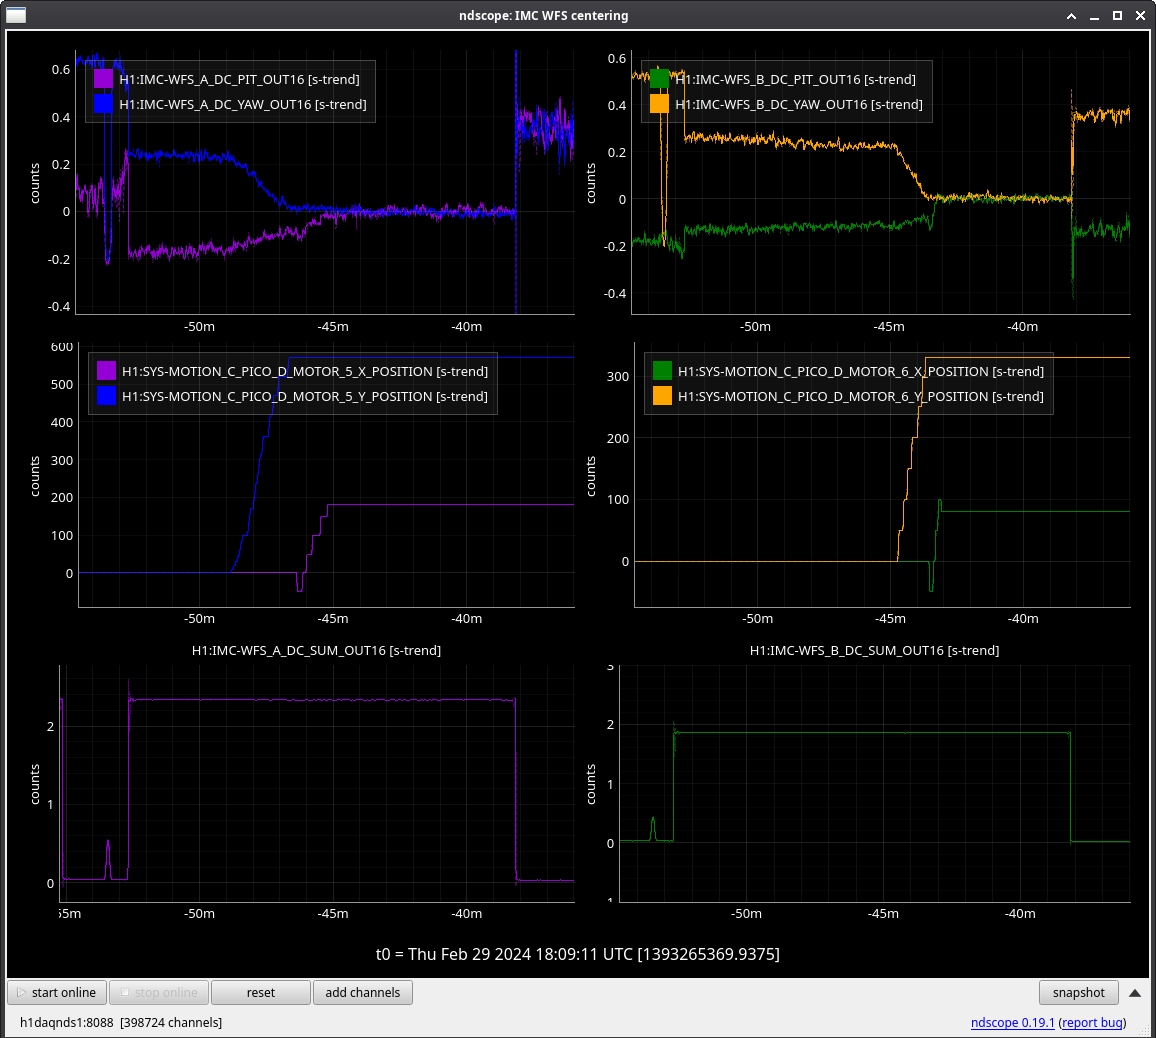Select orange legend marker for WFS_B_DC_YAW_OUT16
This screenshot has width=1156, height=1038.
pyautogui.click(x=660, y=104)
